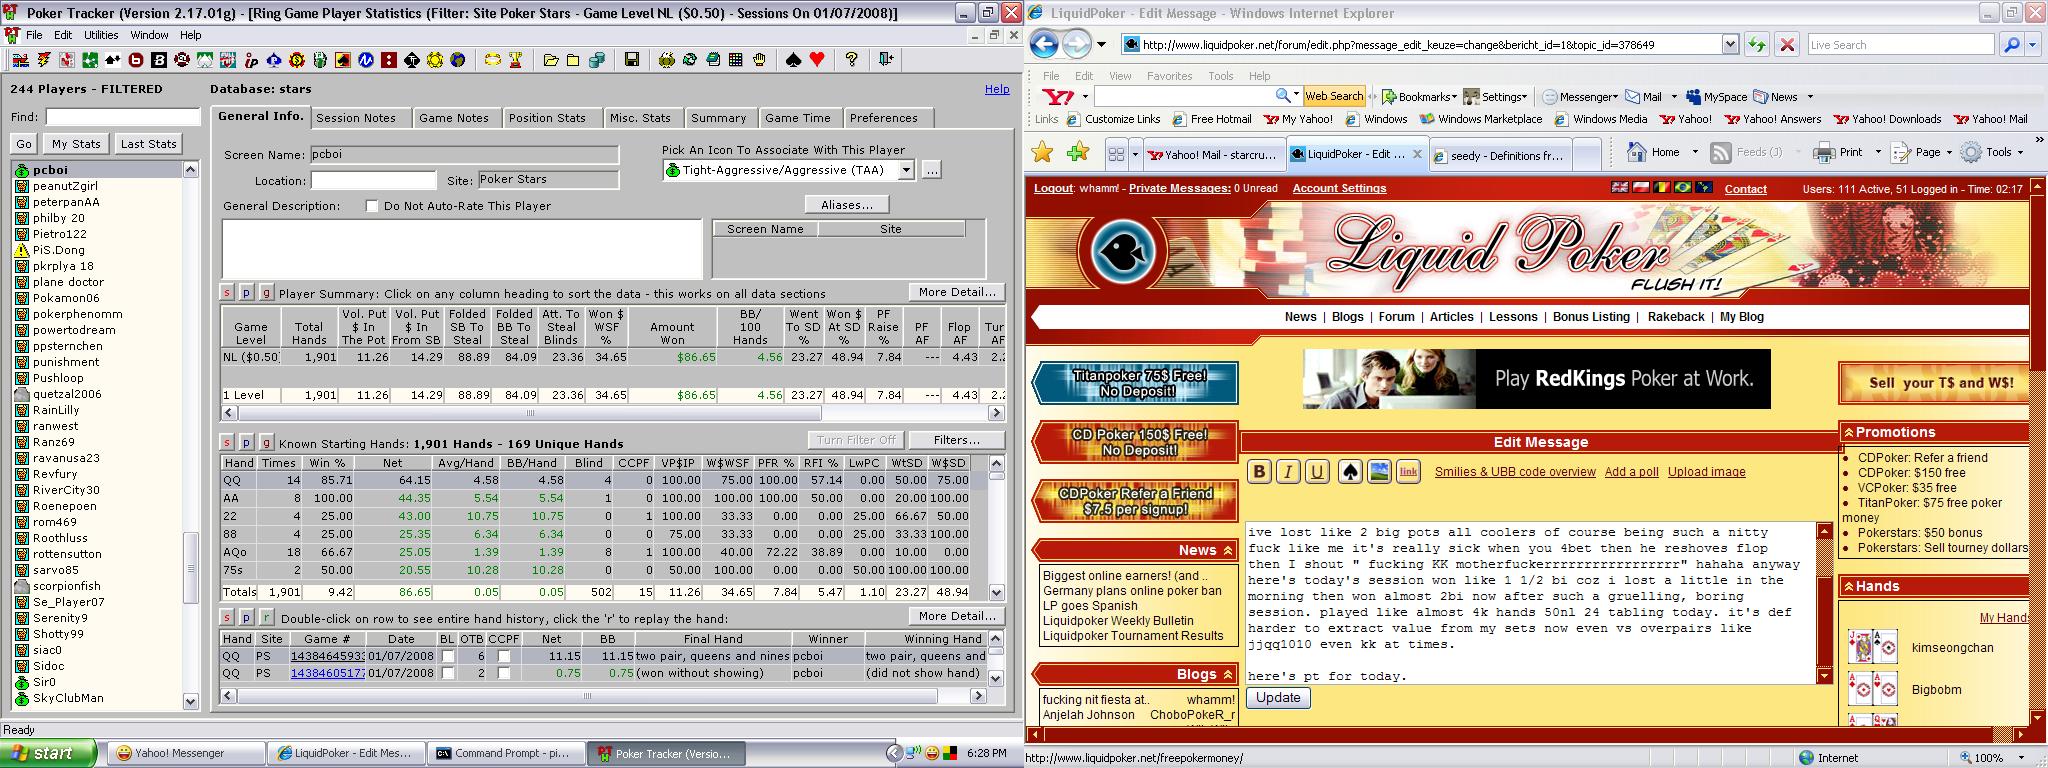
Task: Click the hand icon in Poker Tracker toolbar
Action: pyautogui.click(x=759, y=60)
